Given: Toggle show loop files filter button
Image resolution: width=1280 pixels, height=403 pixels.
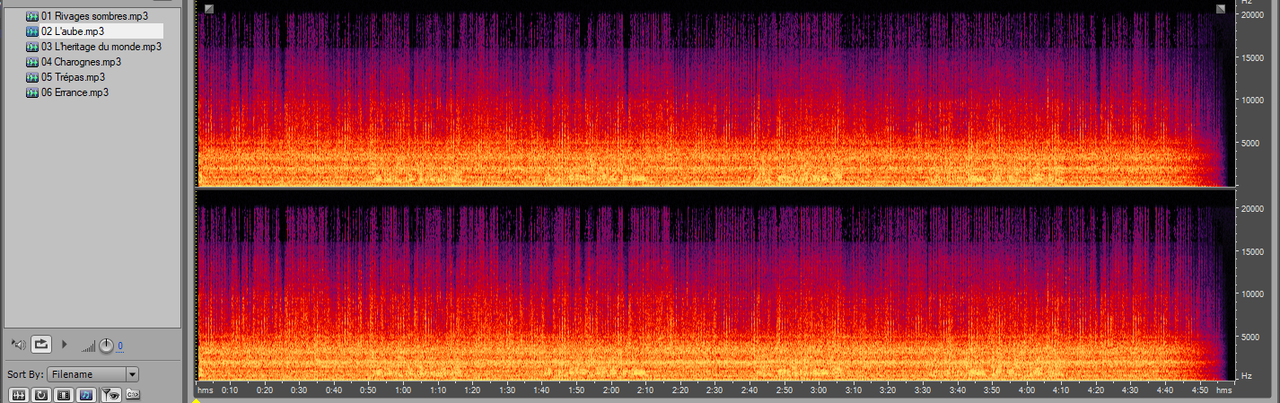Looking at the screenshot, I should pos(41,395).
